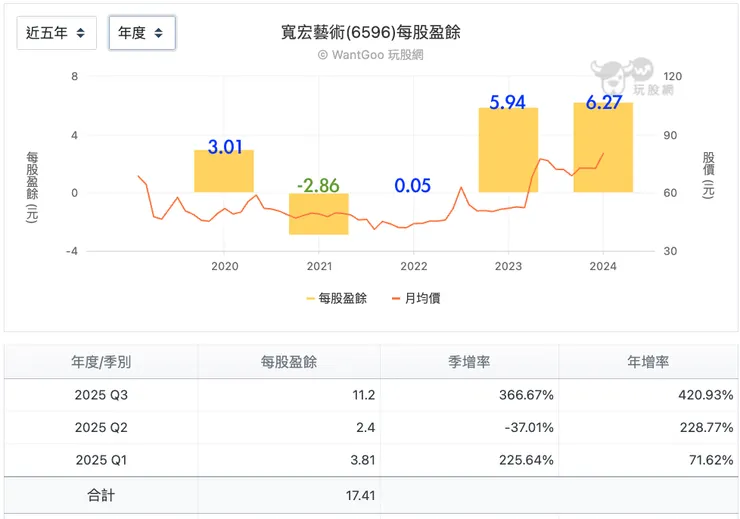Click the yellow 每股盈餘 legend swatch
Image resolution: width=740 pixels, height=519 pixels.
(x=308, y=298)
